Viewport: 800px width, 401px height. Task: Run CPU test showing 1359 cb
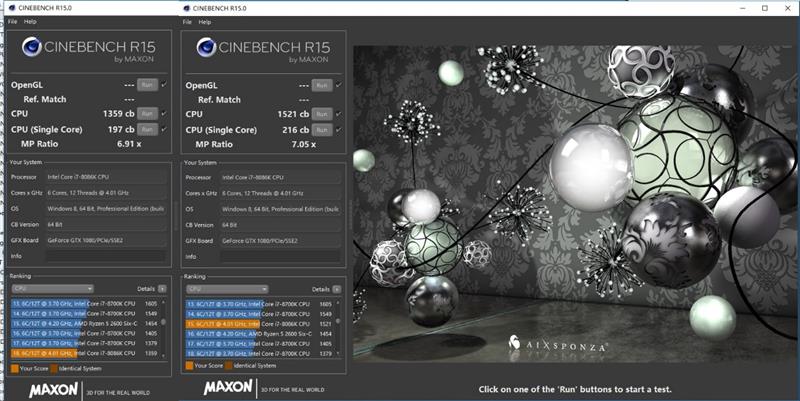147,113
